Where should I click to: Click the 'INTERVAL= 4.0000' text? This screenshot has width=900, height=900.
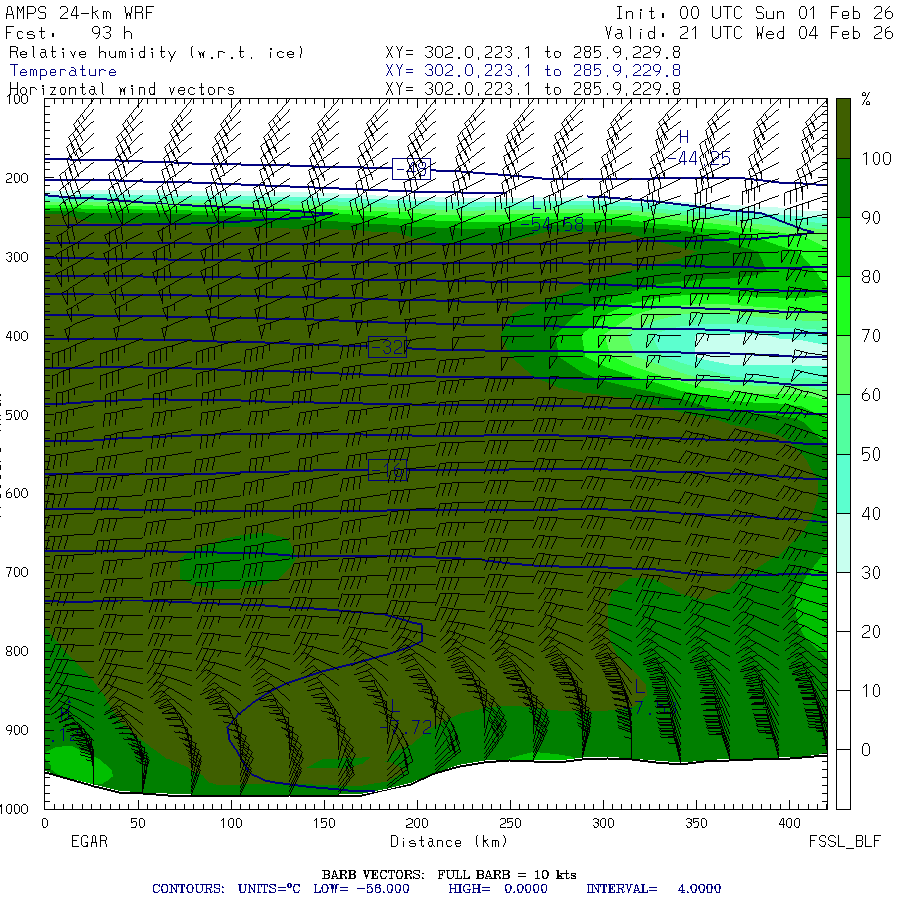654,889
